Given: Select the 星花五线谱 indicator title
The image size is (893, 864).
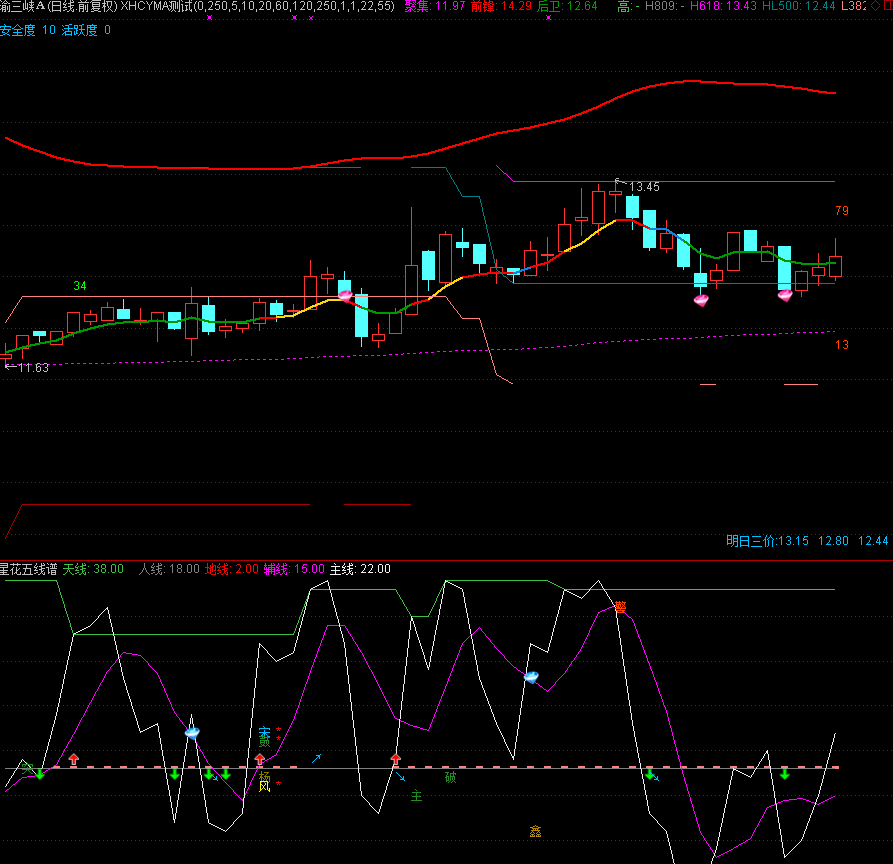Looking at the screenshot, I should tap(28, 569).
